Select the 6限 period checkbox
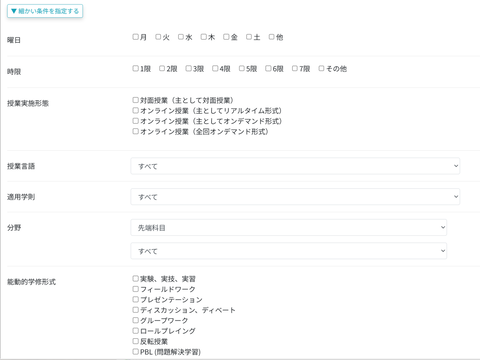Screen dimensions: 480x360 click(x=268, y=68)
